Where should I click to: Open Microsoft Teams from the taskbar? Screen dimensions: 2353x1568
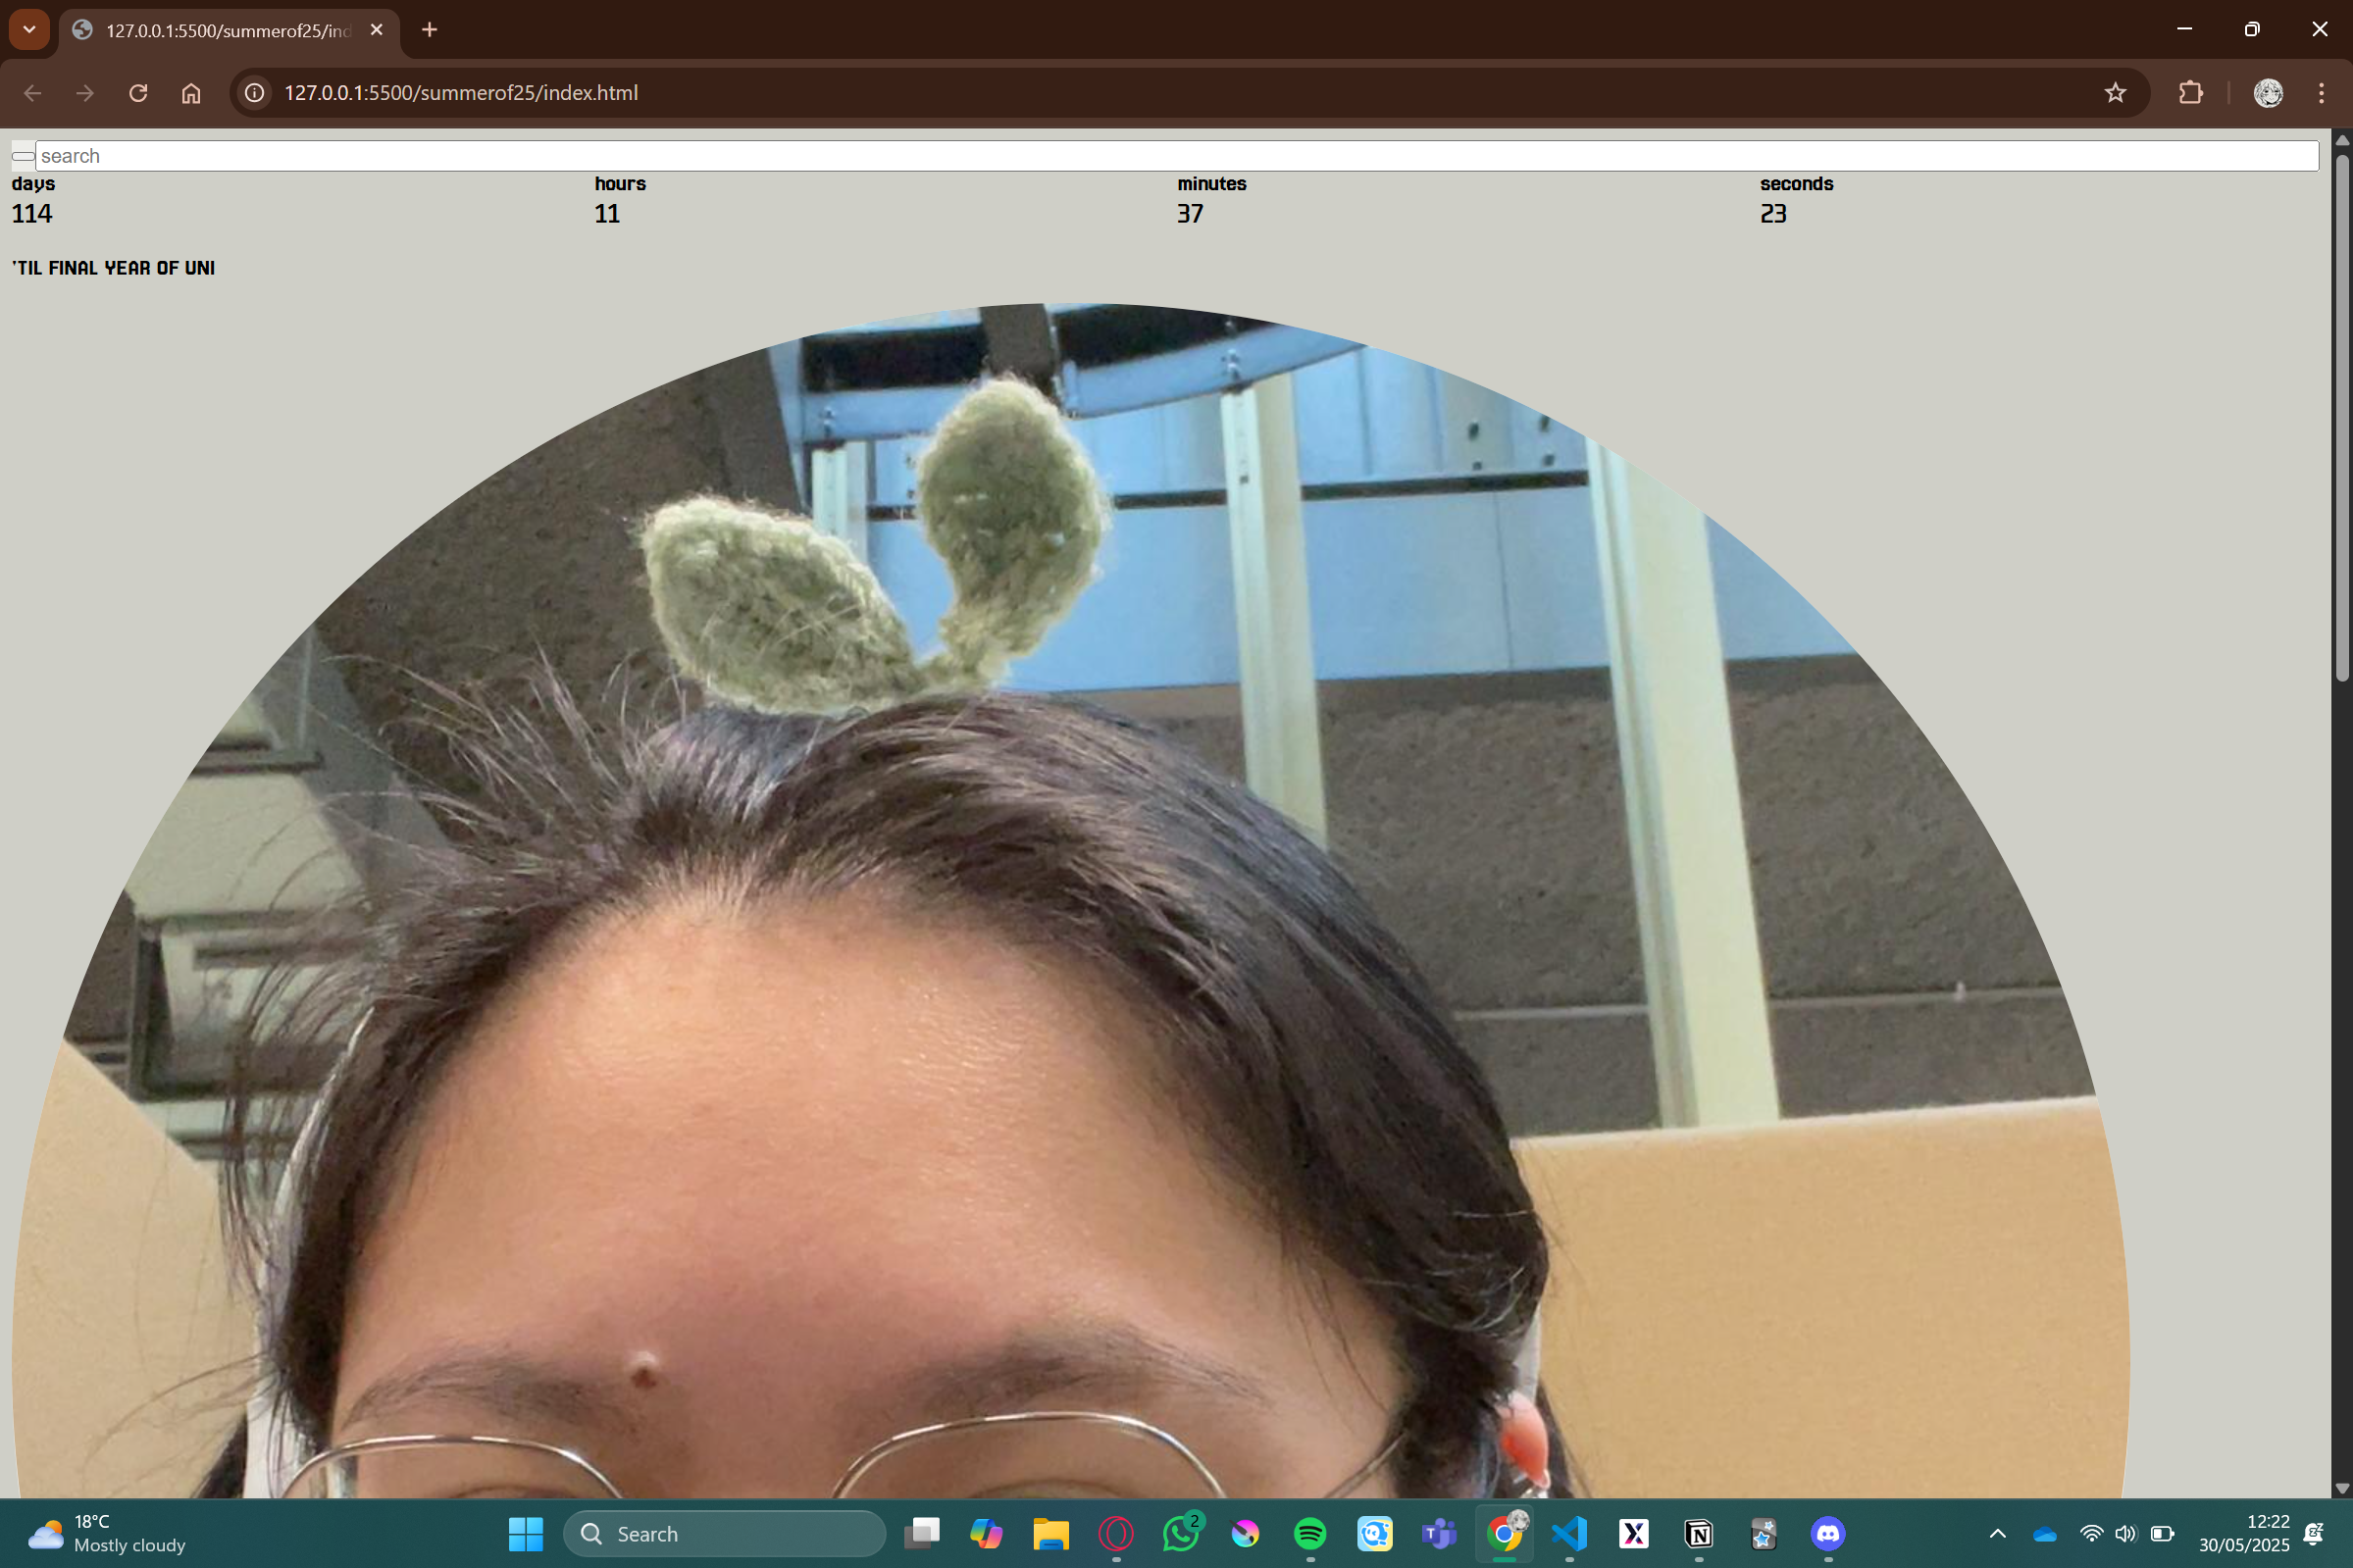[x=1439, y=1533]
